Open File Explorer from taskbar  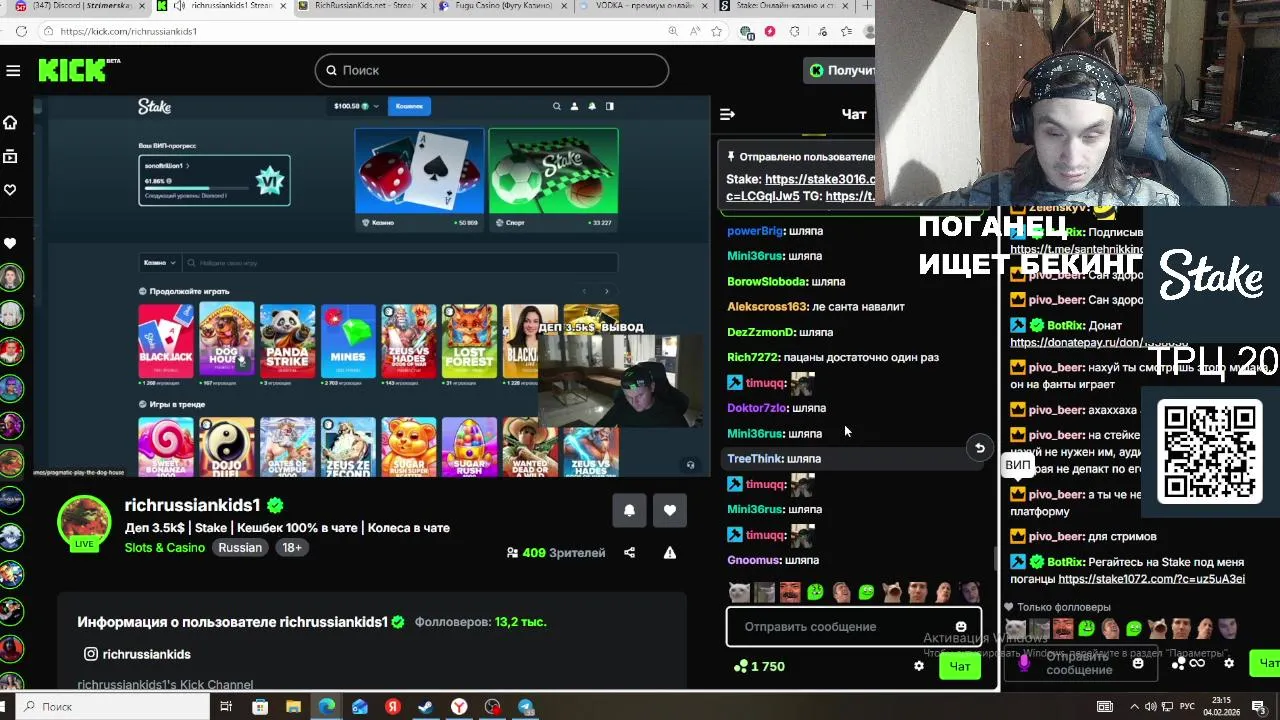pos(293,707)
